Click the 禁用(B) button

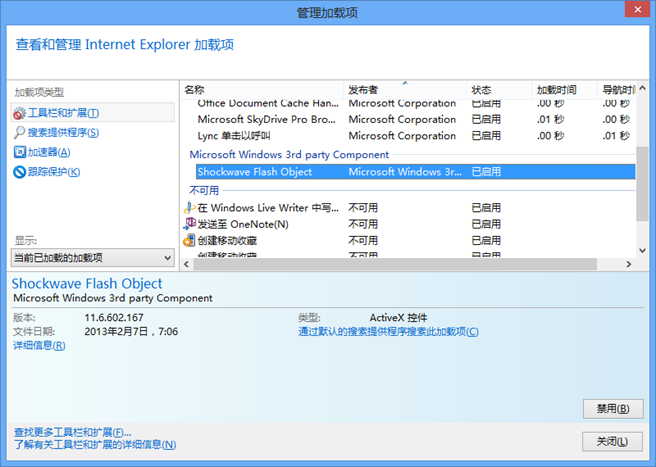613,408
